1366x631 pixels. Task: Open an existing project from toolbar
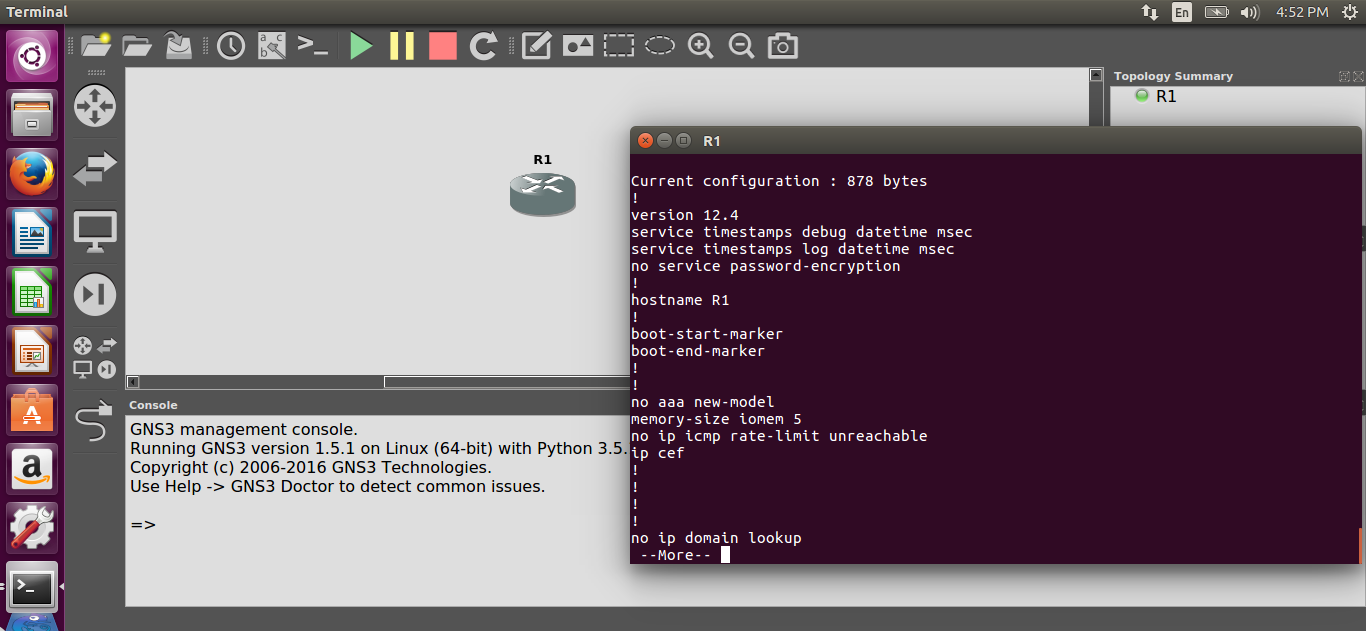137,46
